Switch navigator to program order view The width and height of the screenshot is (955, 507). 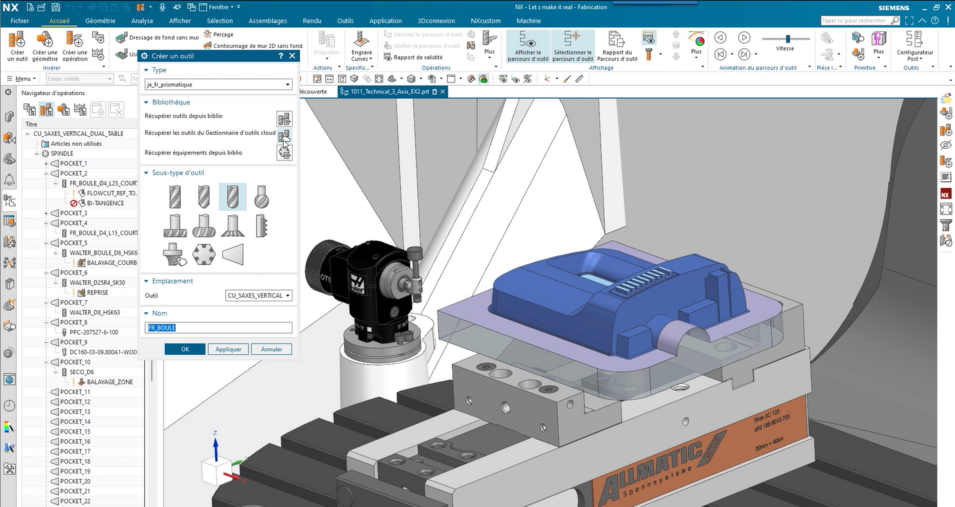click(29, 110)
